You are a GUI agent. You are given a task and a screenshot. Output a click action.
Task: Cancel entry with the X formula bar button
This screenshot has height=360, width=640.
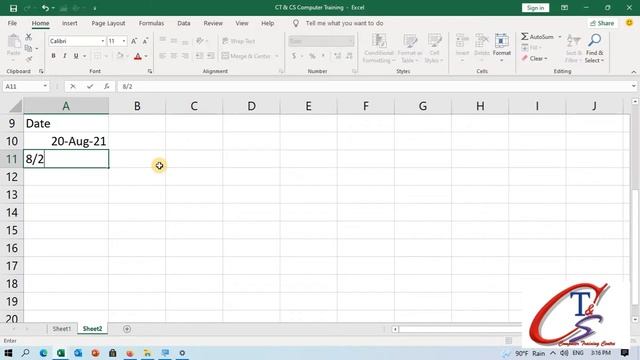[73, 86]
